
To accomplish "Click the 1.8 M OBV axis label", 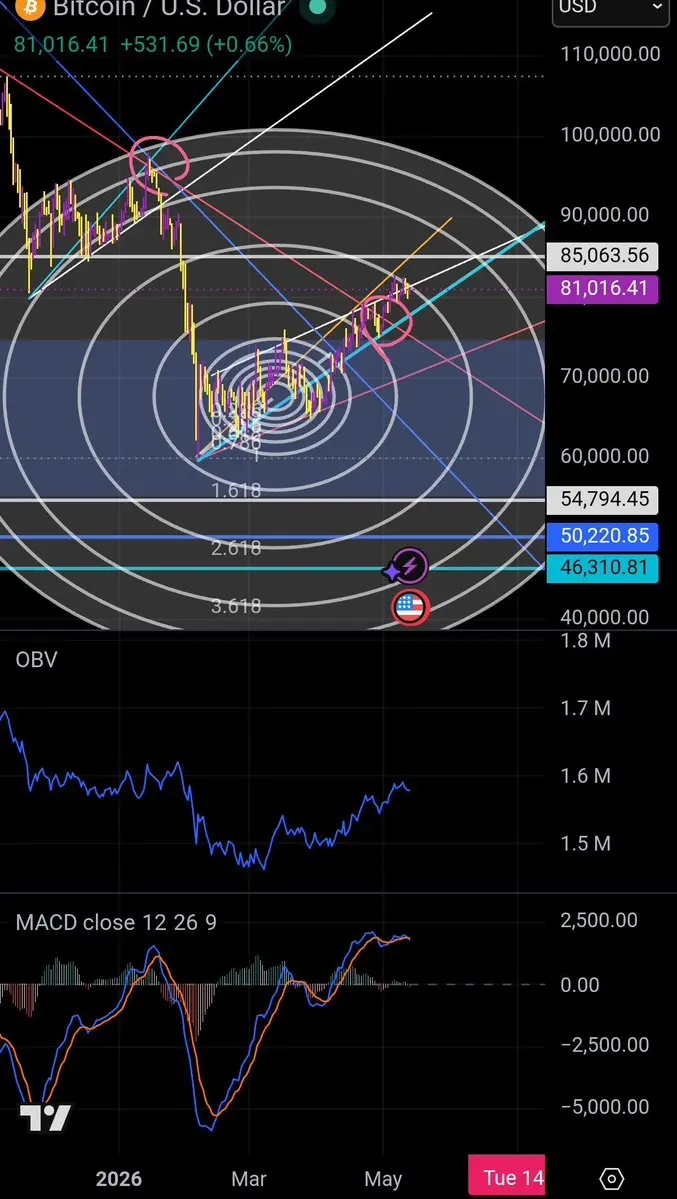I will point(586,641).
